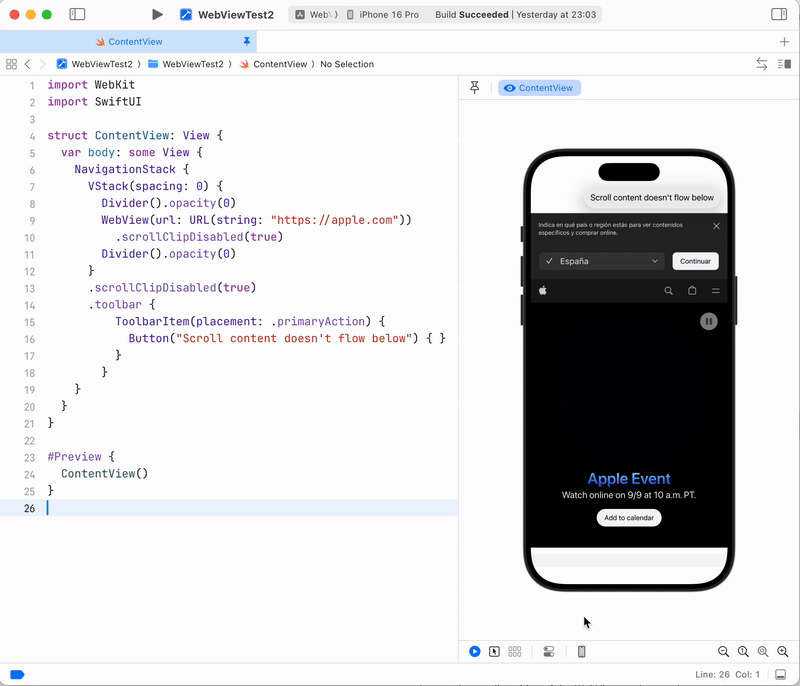The image size is (800, 686).
Task: Click the Add to calendar button
Action: click(x=629, y=518)
